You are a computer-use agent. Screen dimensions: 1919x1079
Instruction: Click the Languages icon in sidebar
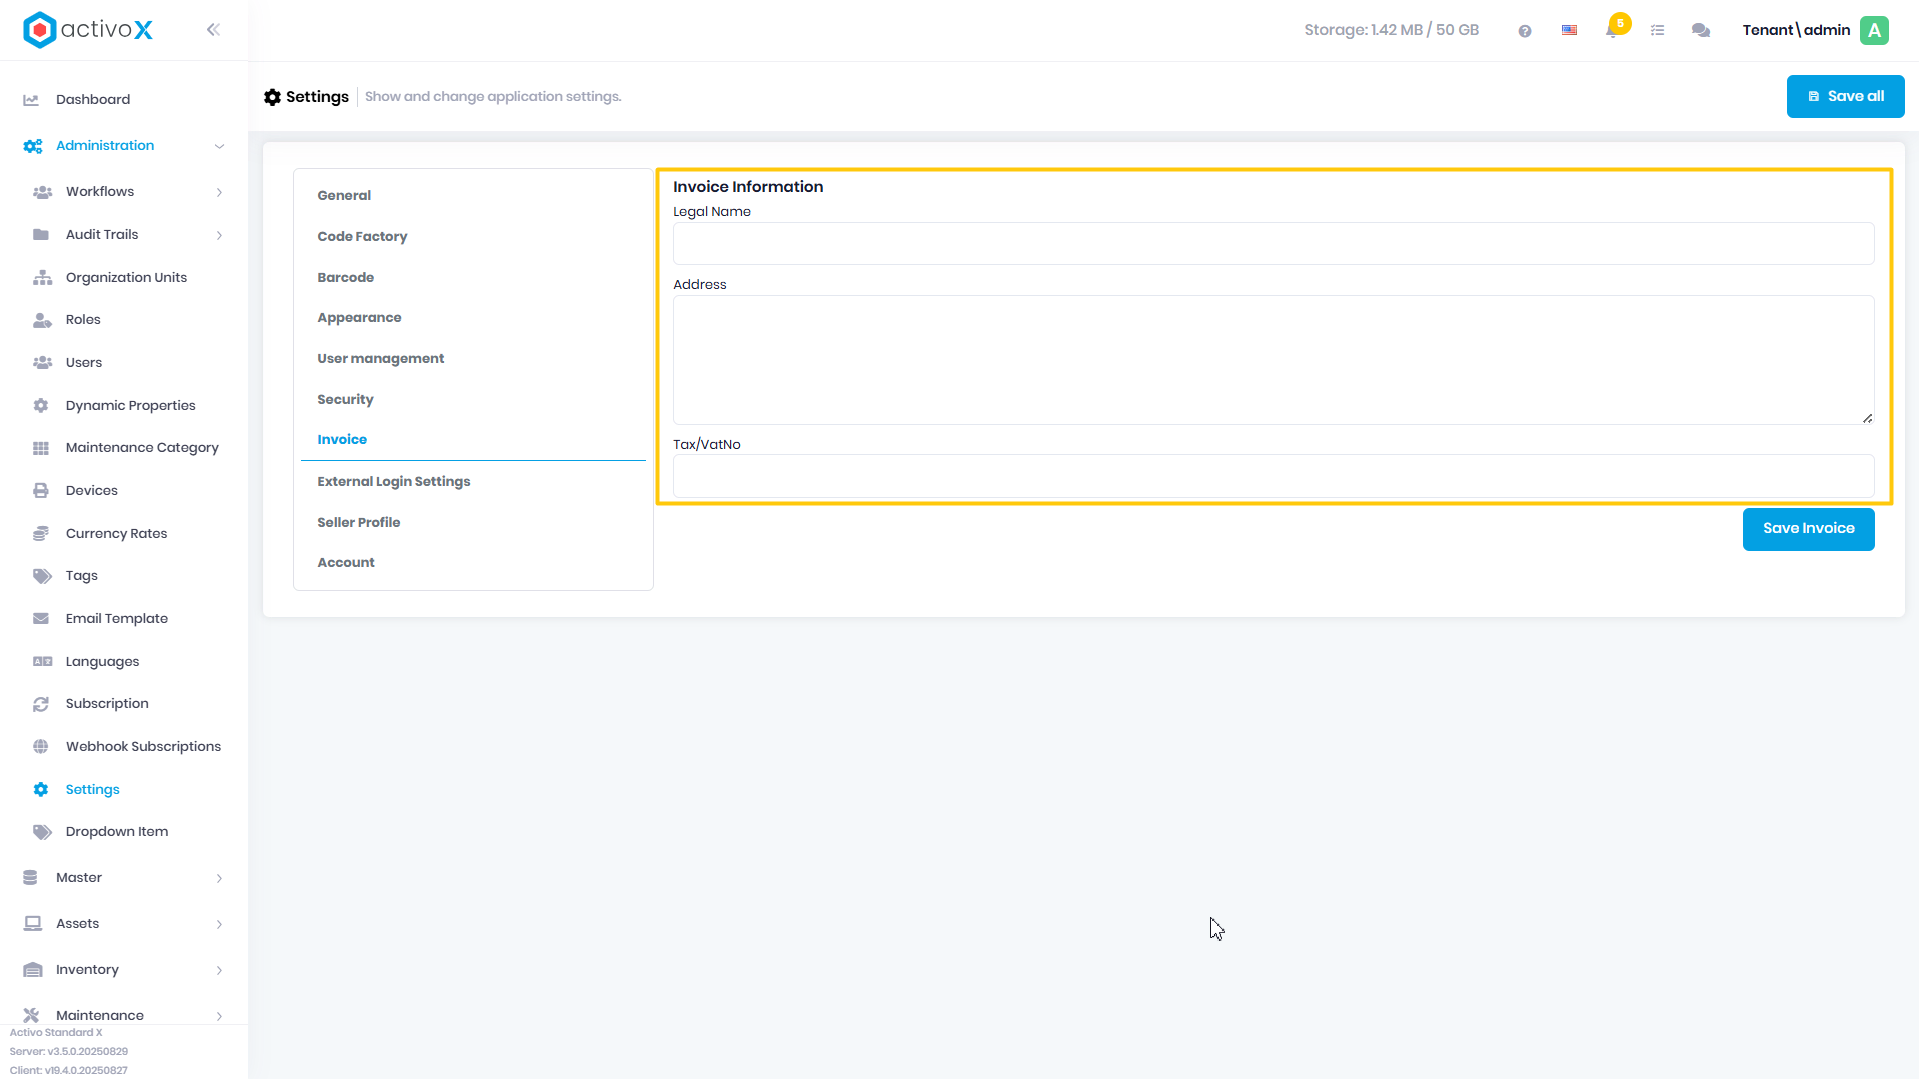click(x=42, y=662)
